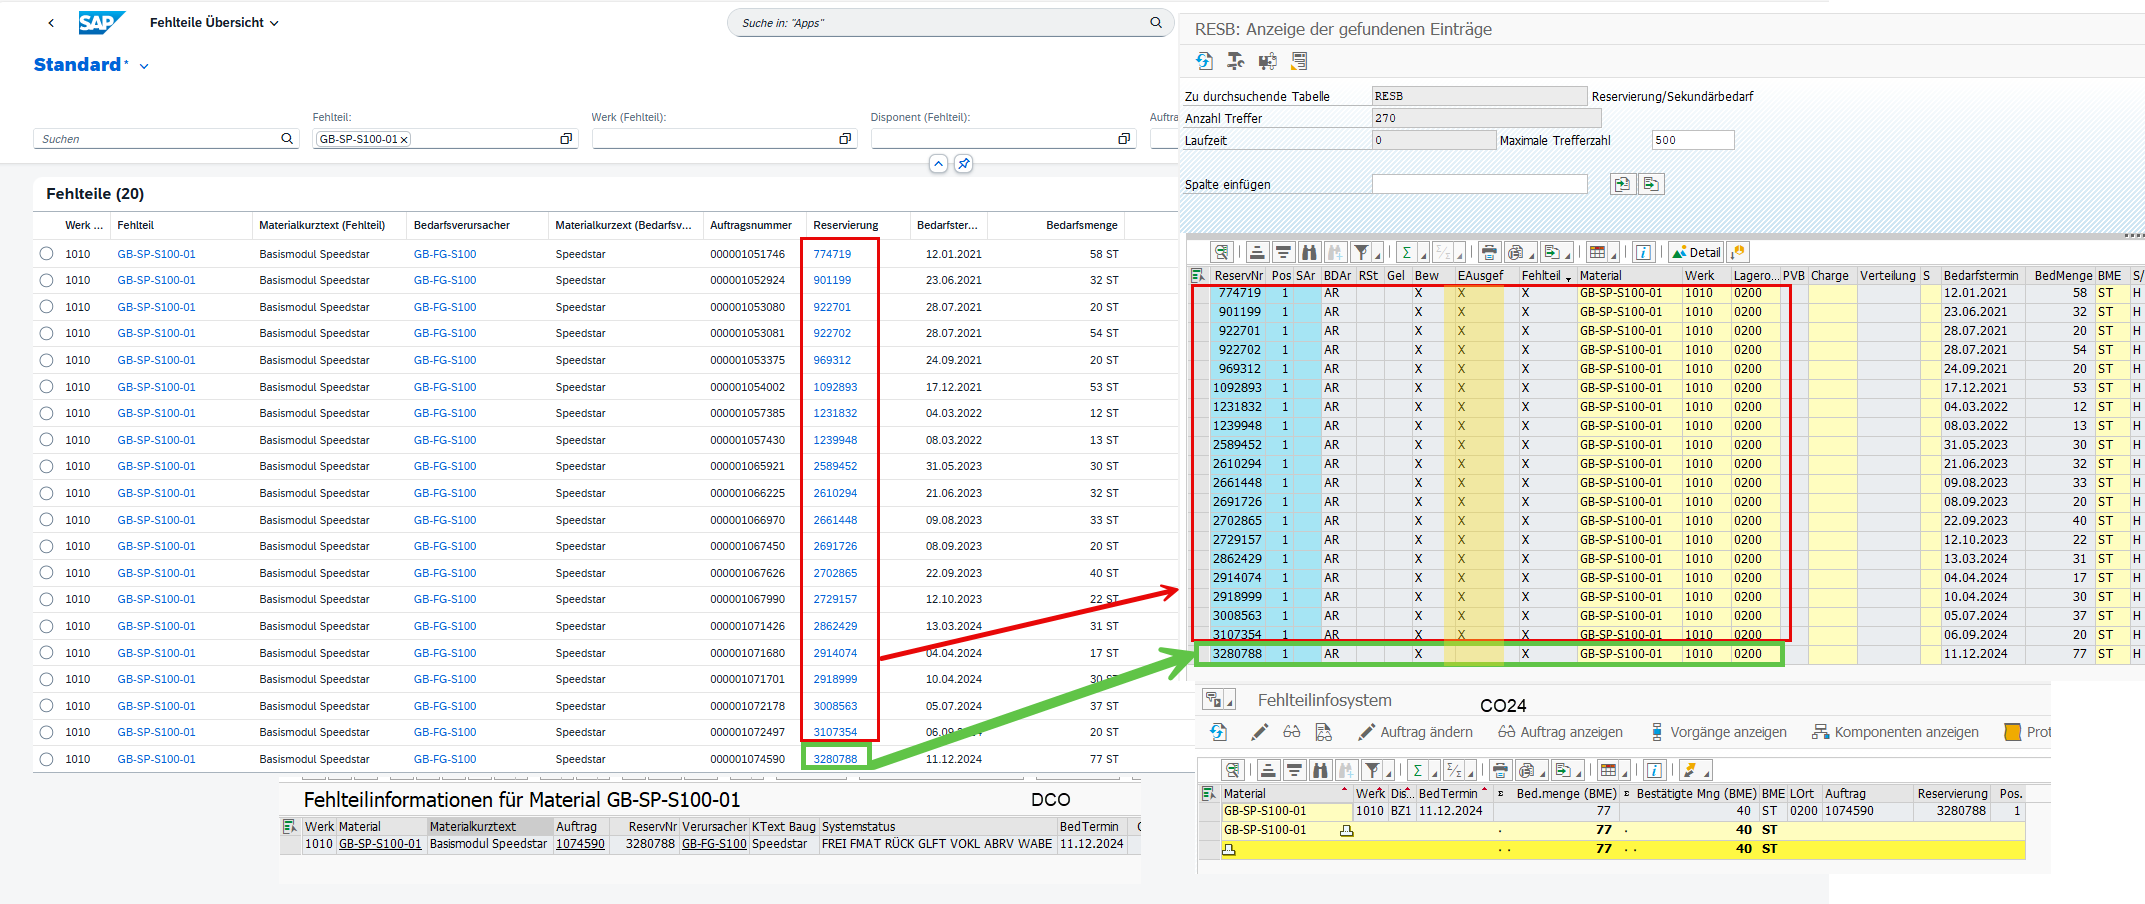Pin the filter header bar

click(x=963, y=164)
